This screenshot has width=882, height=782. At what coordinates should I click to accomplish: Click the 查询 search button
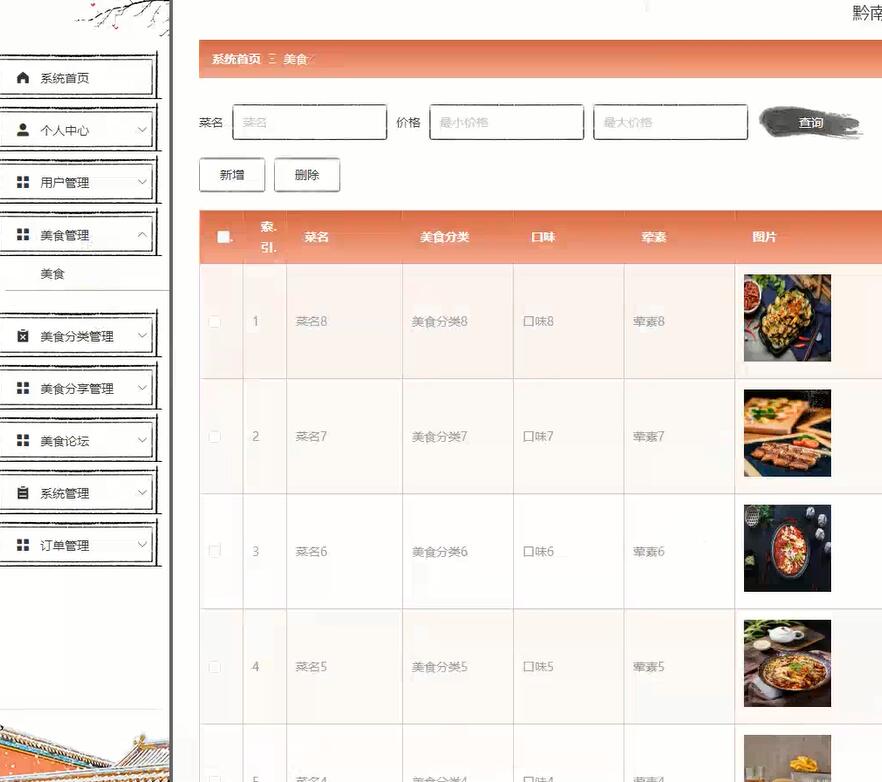click(x=811, y=122)
